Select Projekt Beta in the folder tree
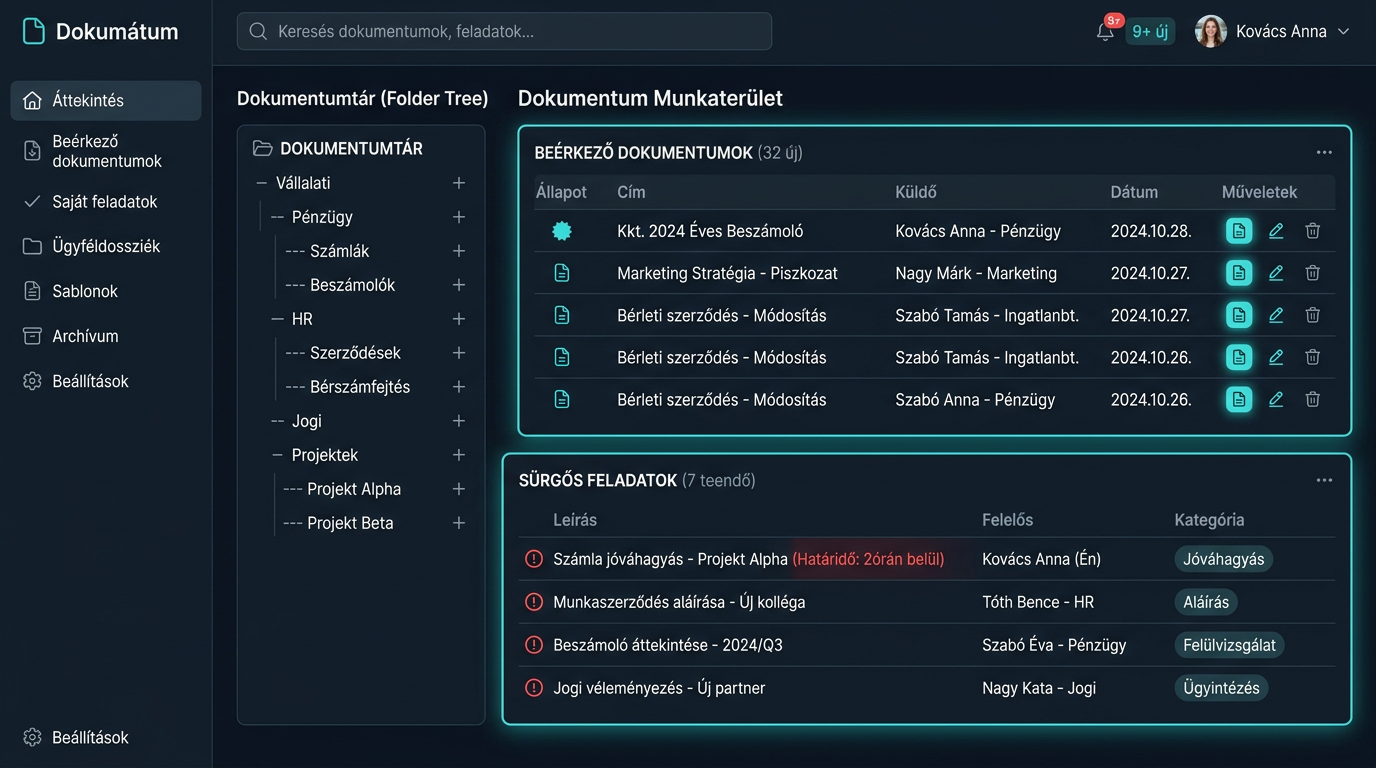 coord(350,523)
